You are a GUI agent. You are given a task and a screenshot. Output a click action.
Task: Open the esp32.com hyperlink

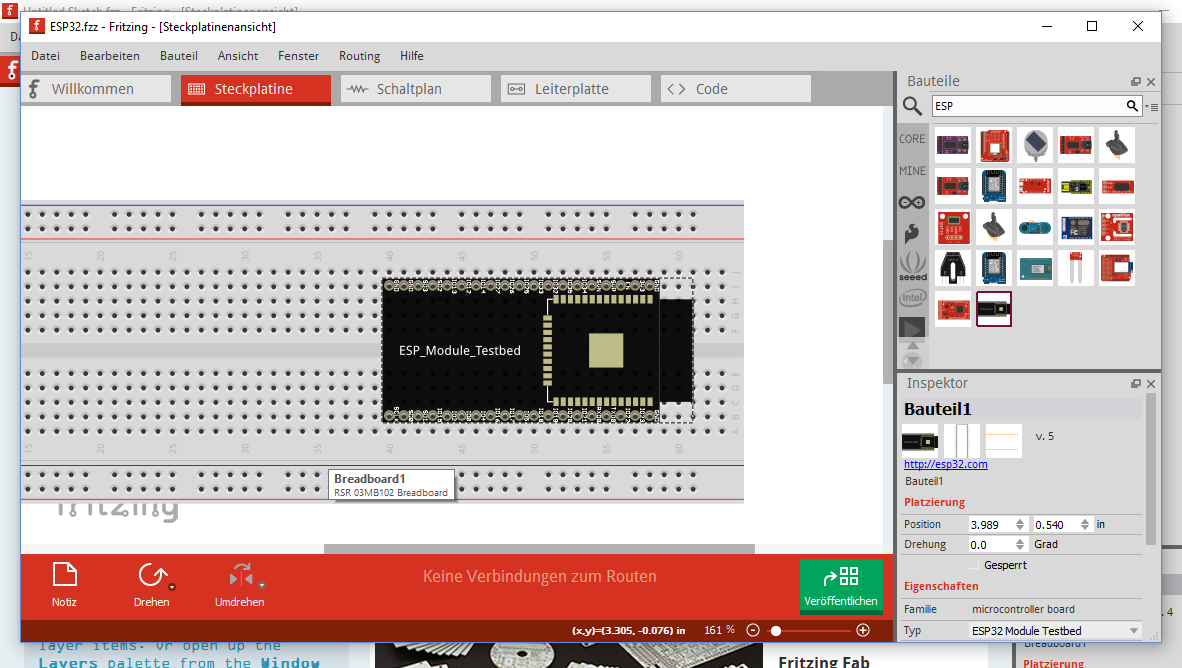(945, 464)
